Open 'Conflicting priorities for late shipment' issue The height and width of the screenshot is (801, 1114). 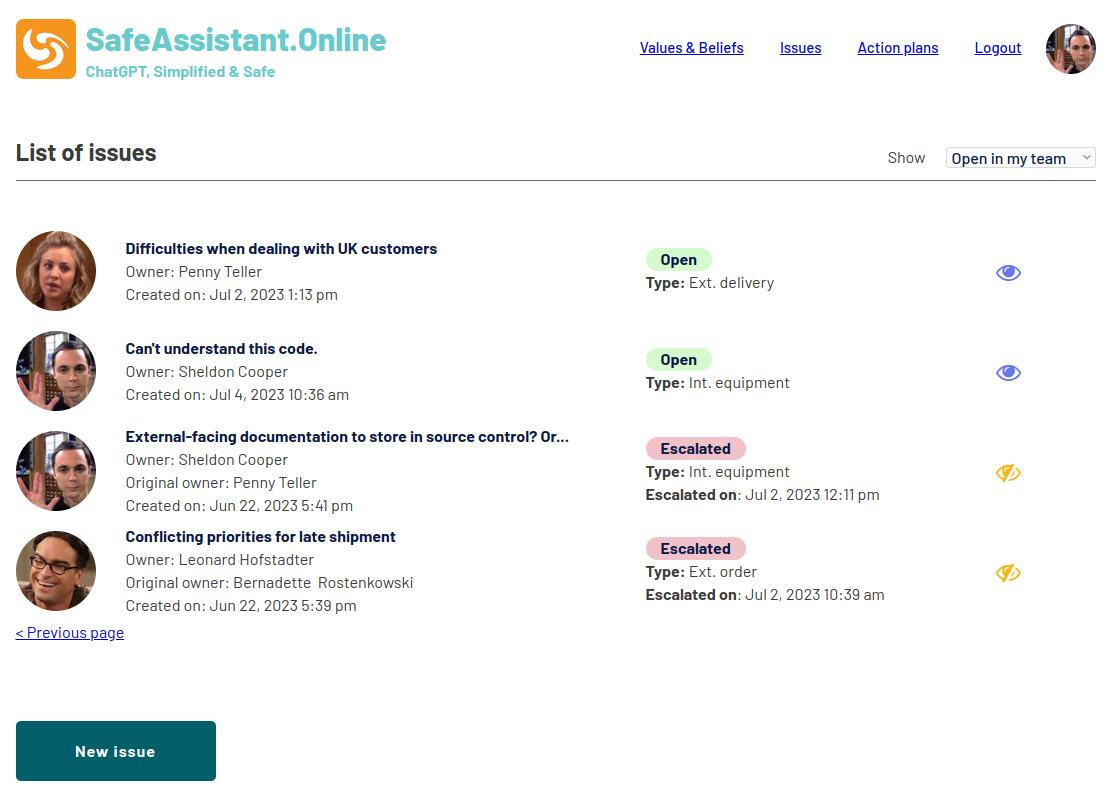260,537
